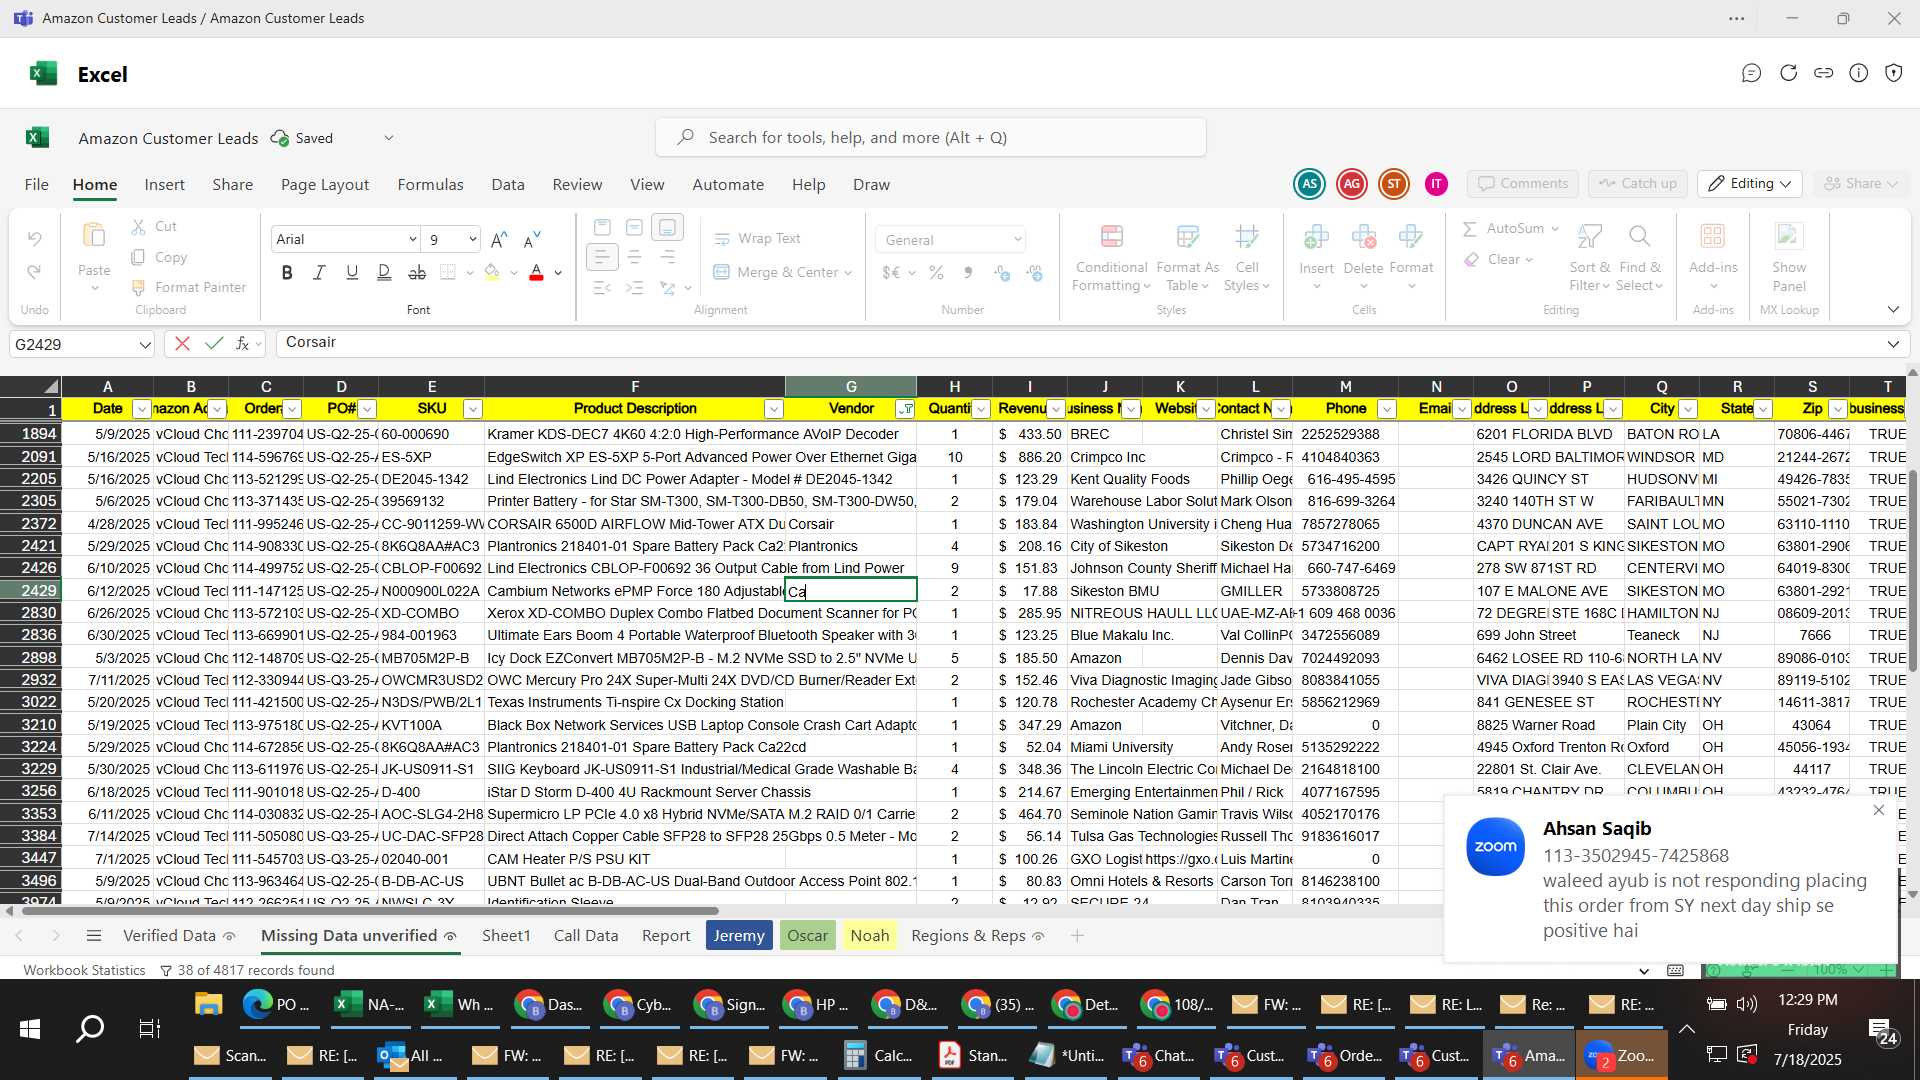Apply the red font color swatch
This screenshot has width=1920, height=1080.
(x=537, y=273)
